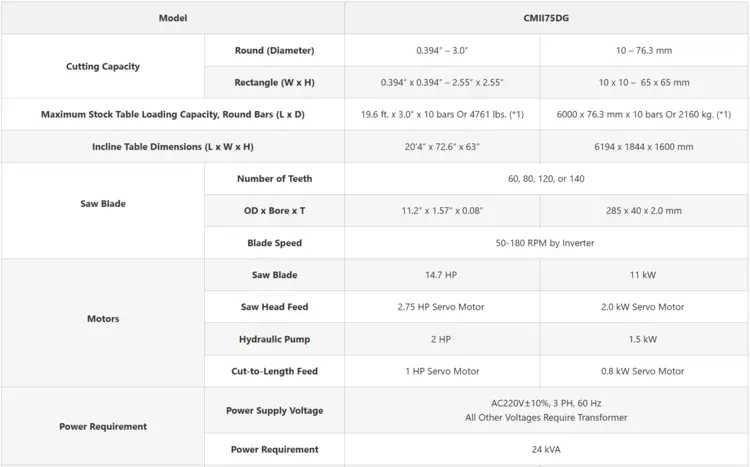Select the Motors group label
The image size is (750, 467).
102,319
